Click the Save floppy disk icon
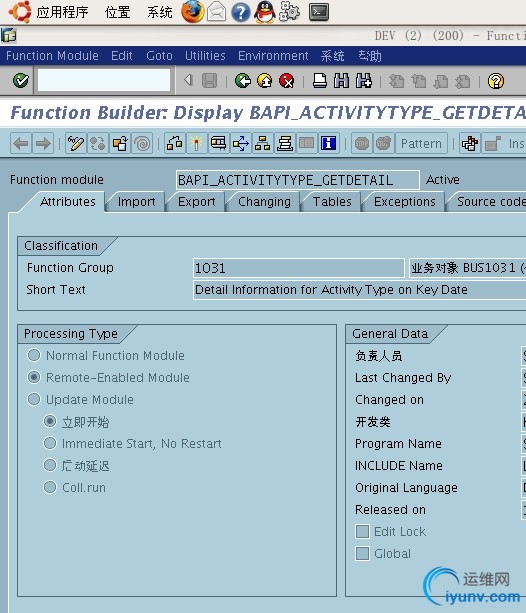Viewport: 526px width, 613px height. coord(210,81)
